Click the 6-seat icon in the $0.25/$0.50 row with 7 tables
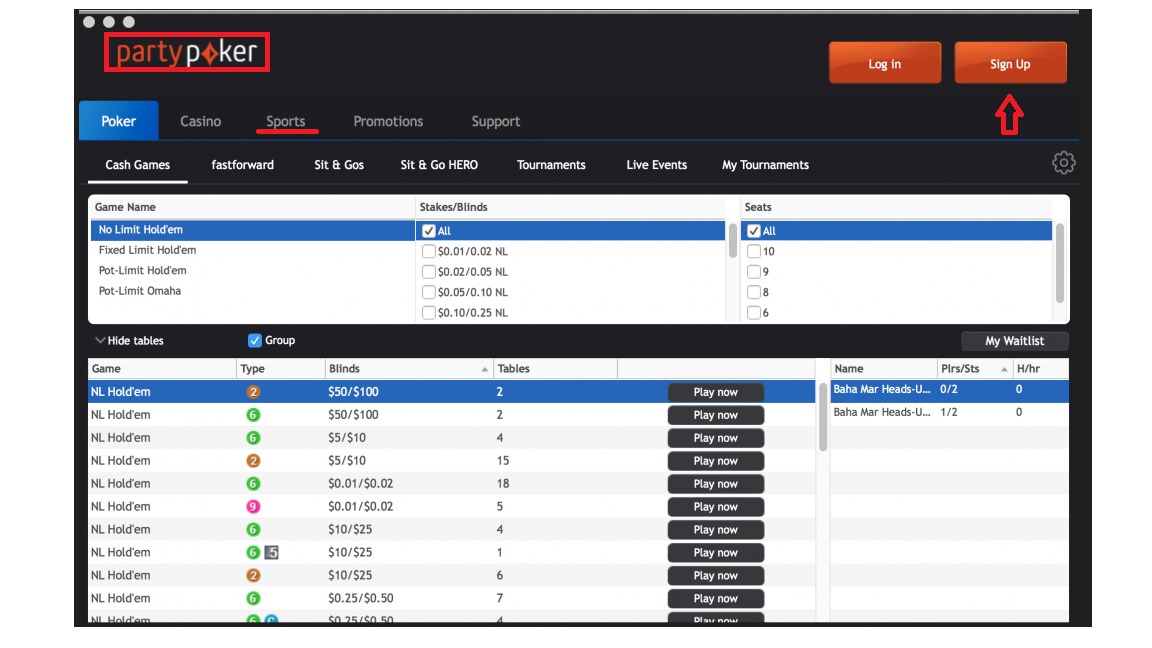The image size is (1152, 648). pos(253,598)
